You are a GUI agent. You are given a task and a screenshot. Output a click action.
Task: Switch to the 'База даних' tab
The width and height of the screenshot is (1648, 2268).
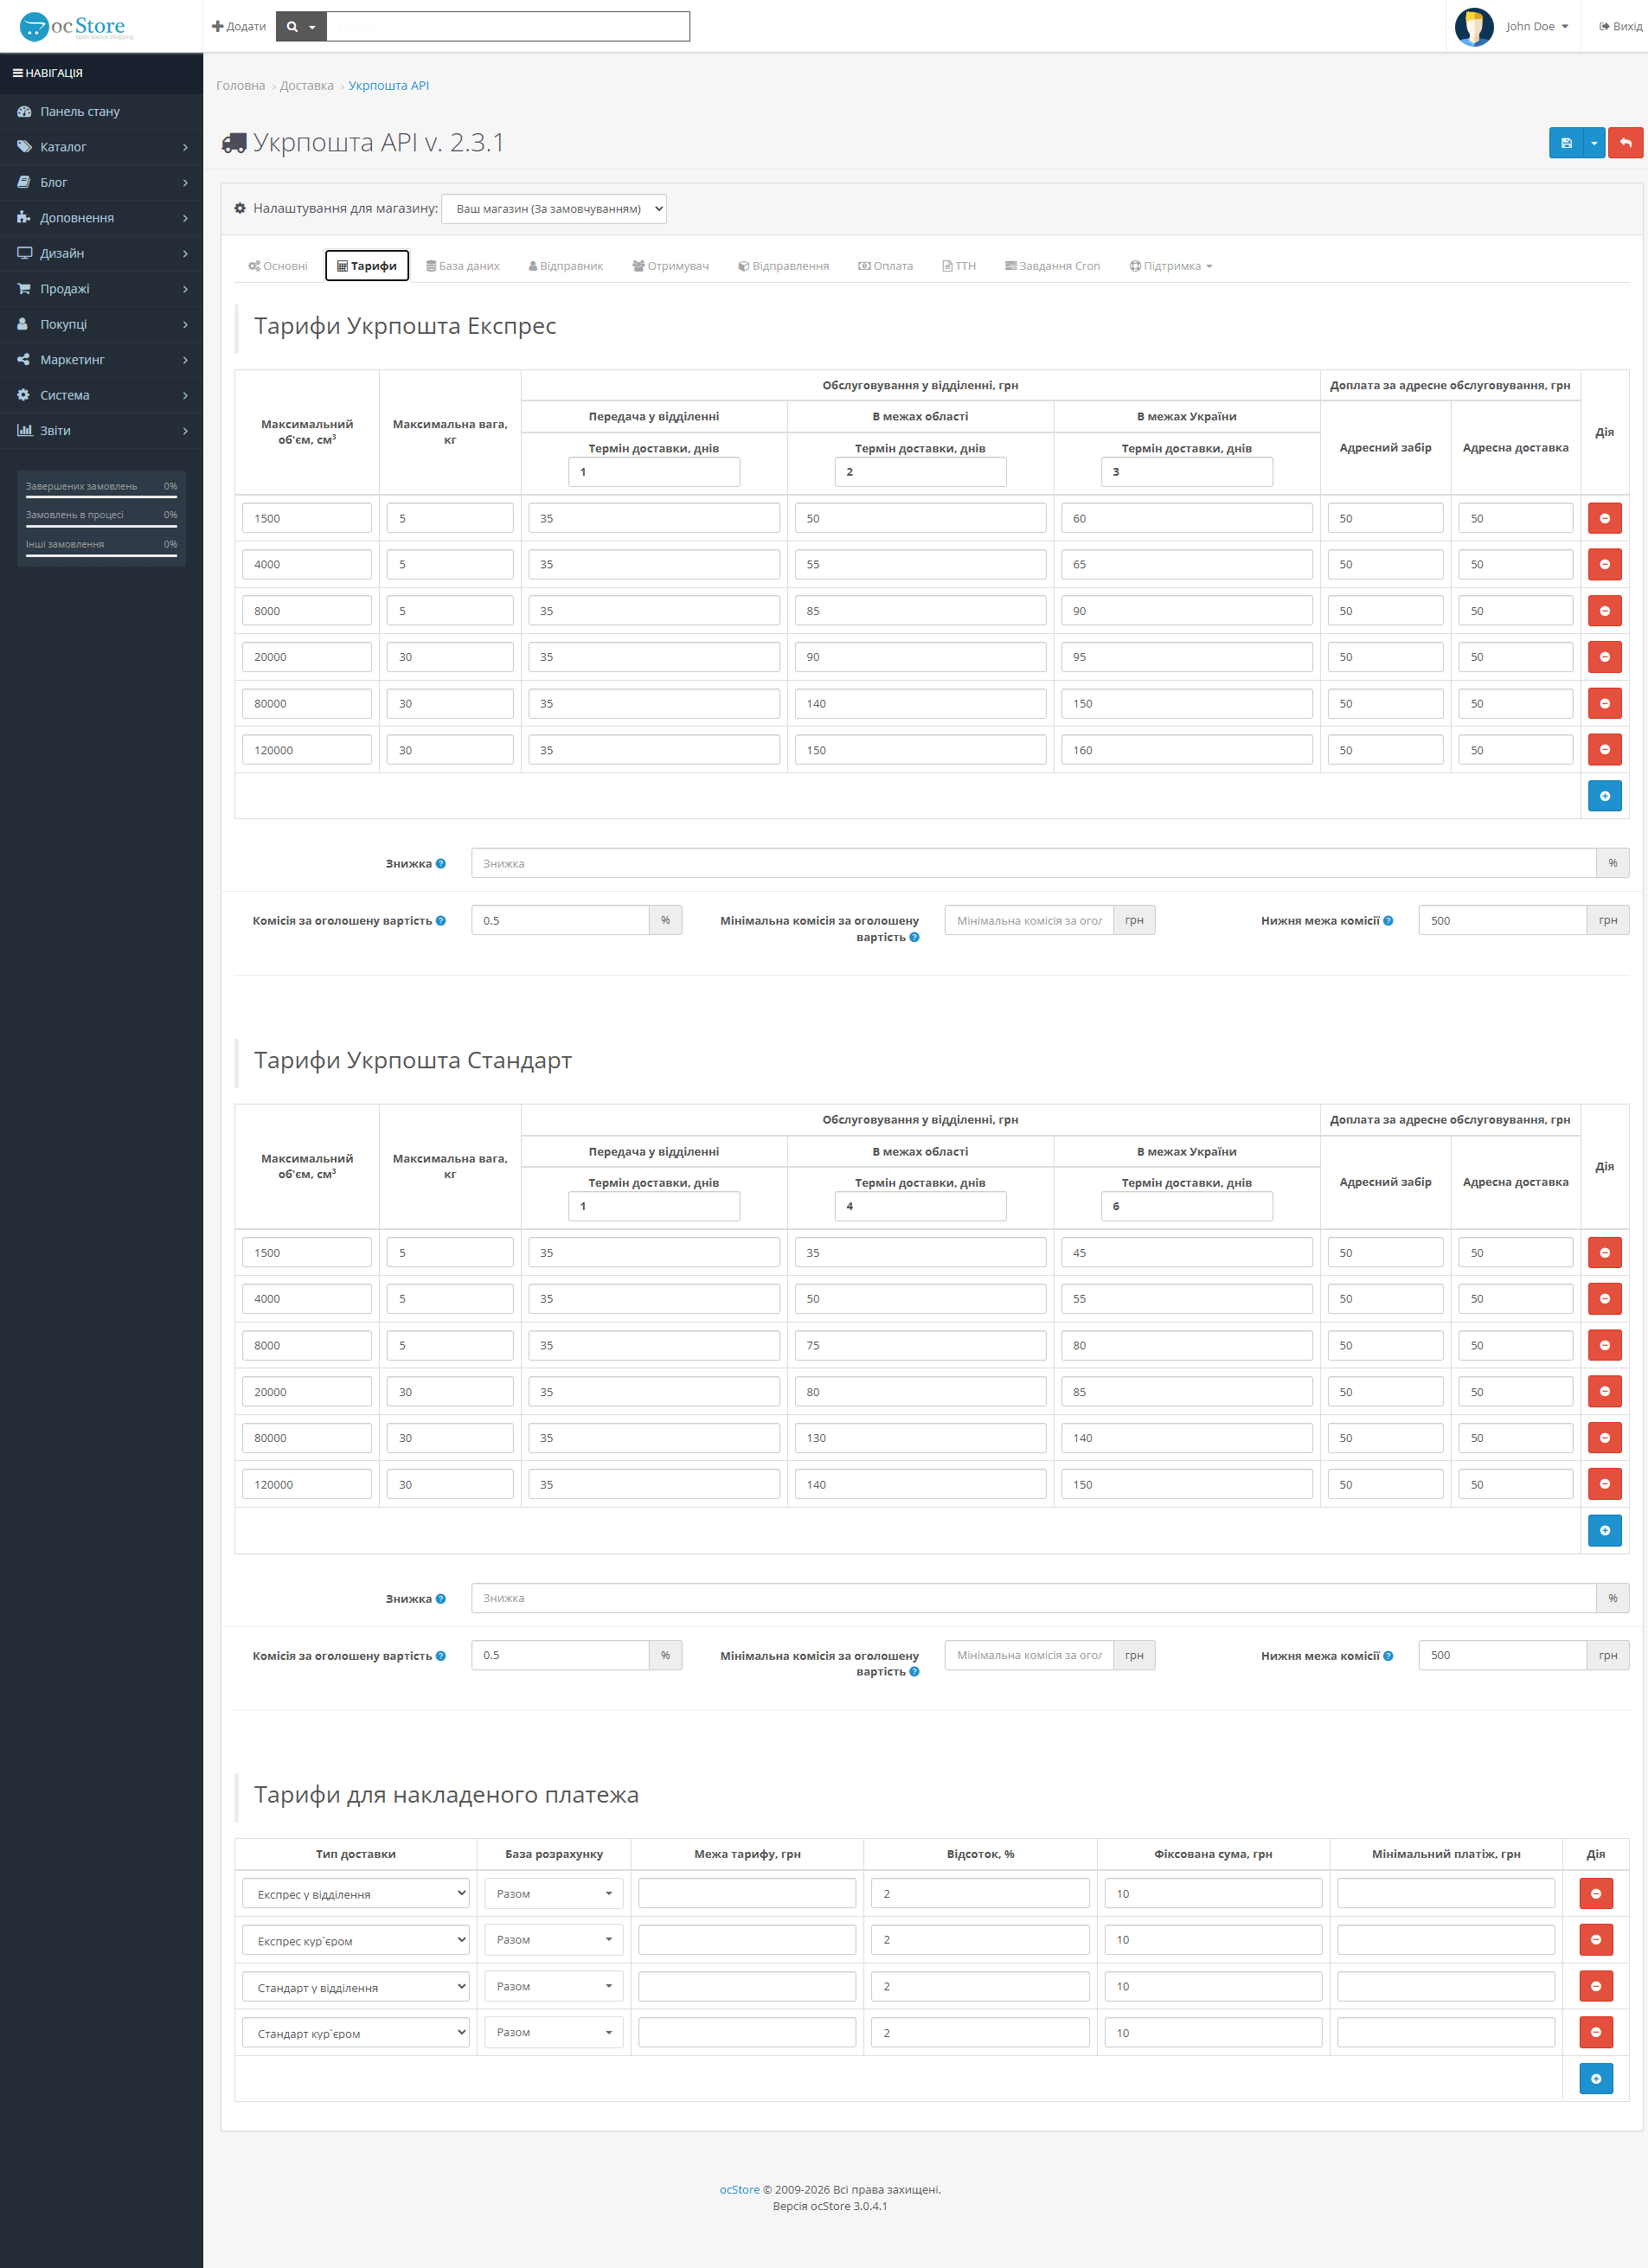pyautogui.click(x=463, y=266)
